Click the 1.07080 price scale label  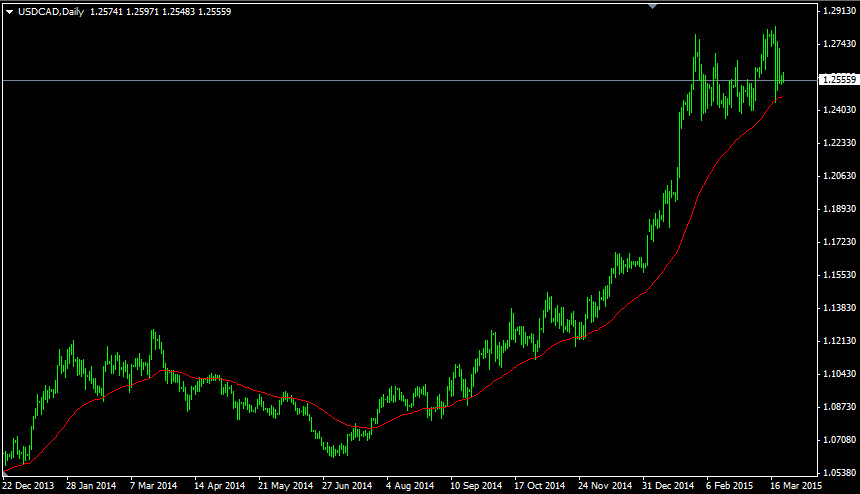pos(840,439)
